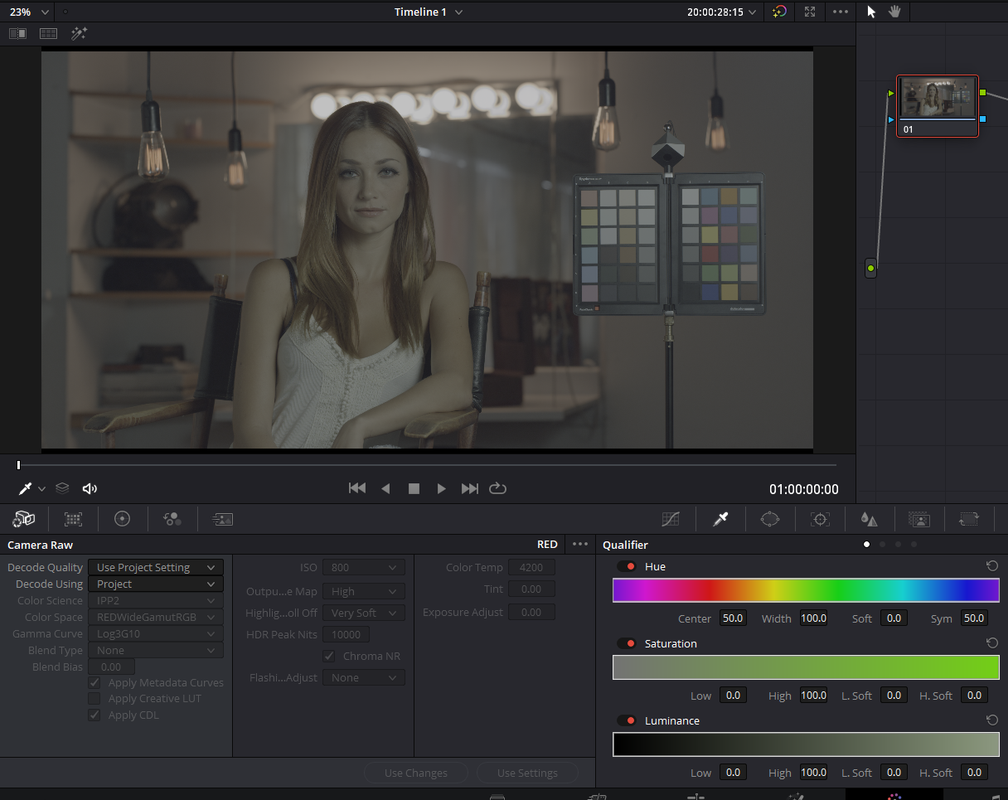Open the Motion Effects palette icon
The width and height of the screenshot is (1008, 800).
(222, 519)
